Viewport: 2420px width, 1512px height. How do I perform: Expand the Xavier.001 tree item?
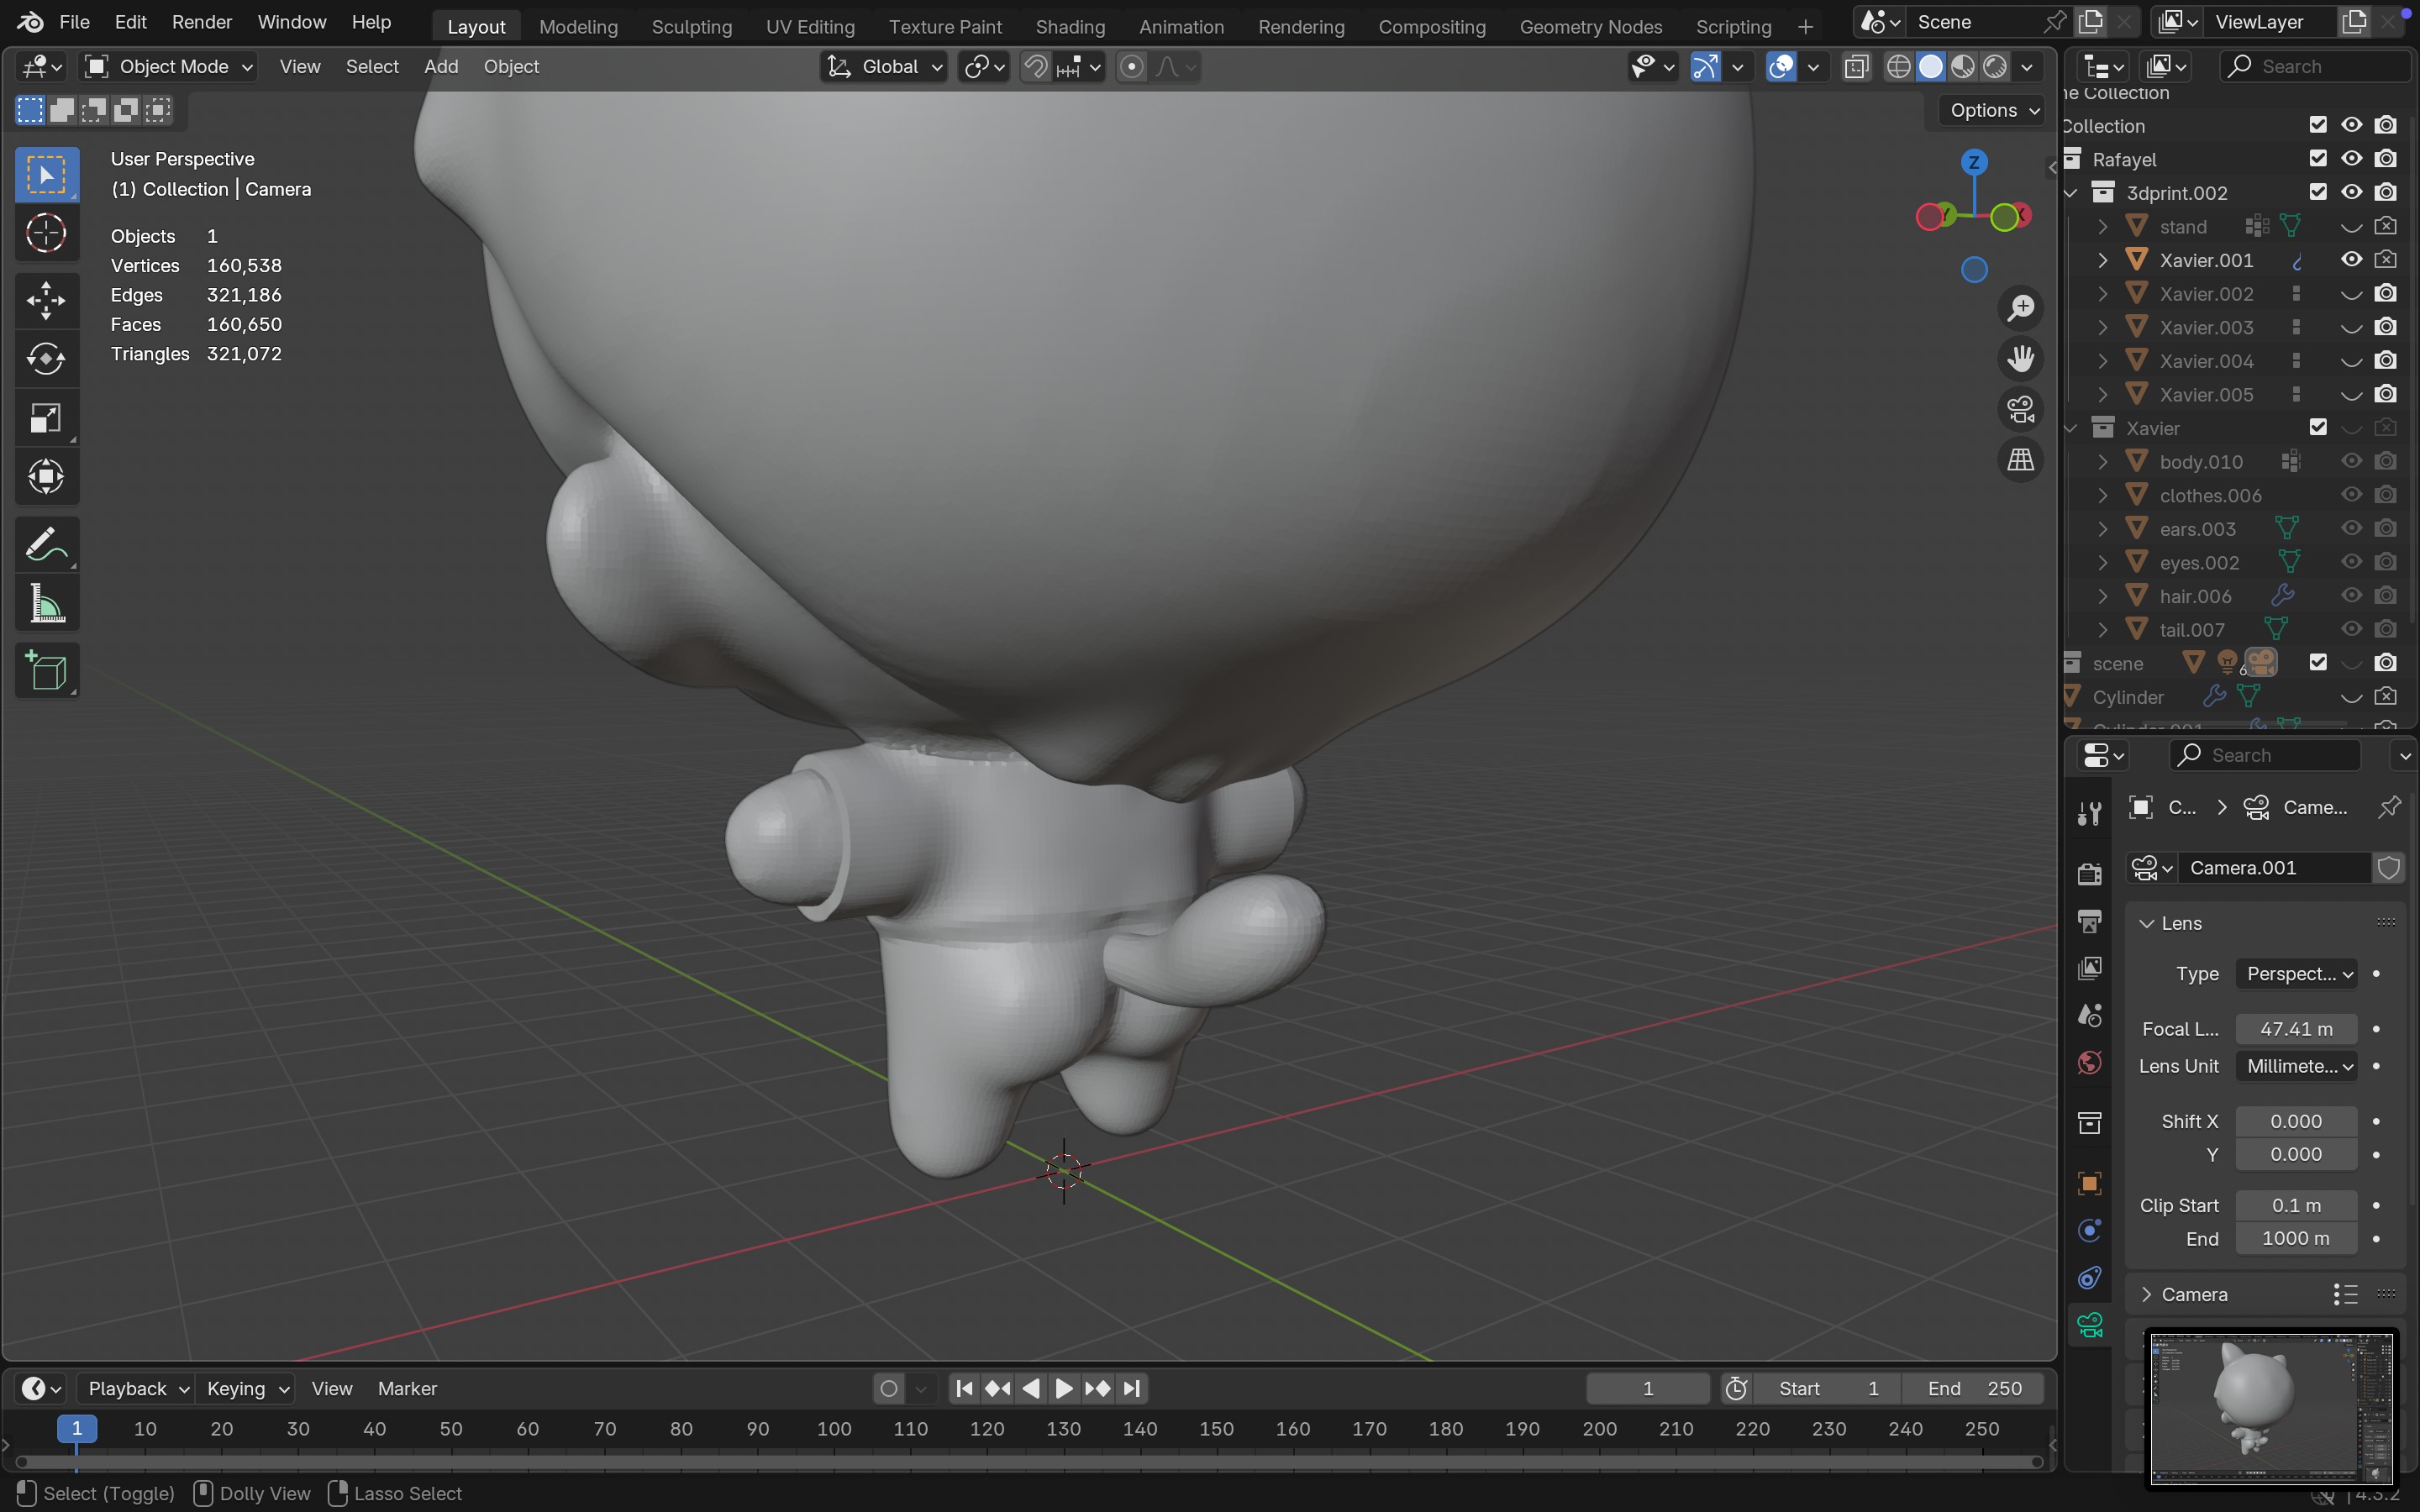[2102, 260]
